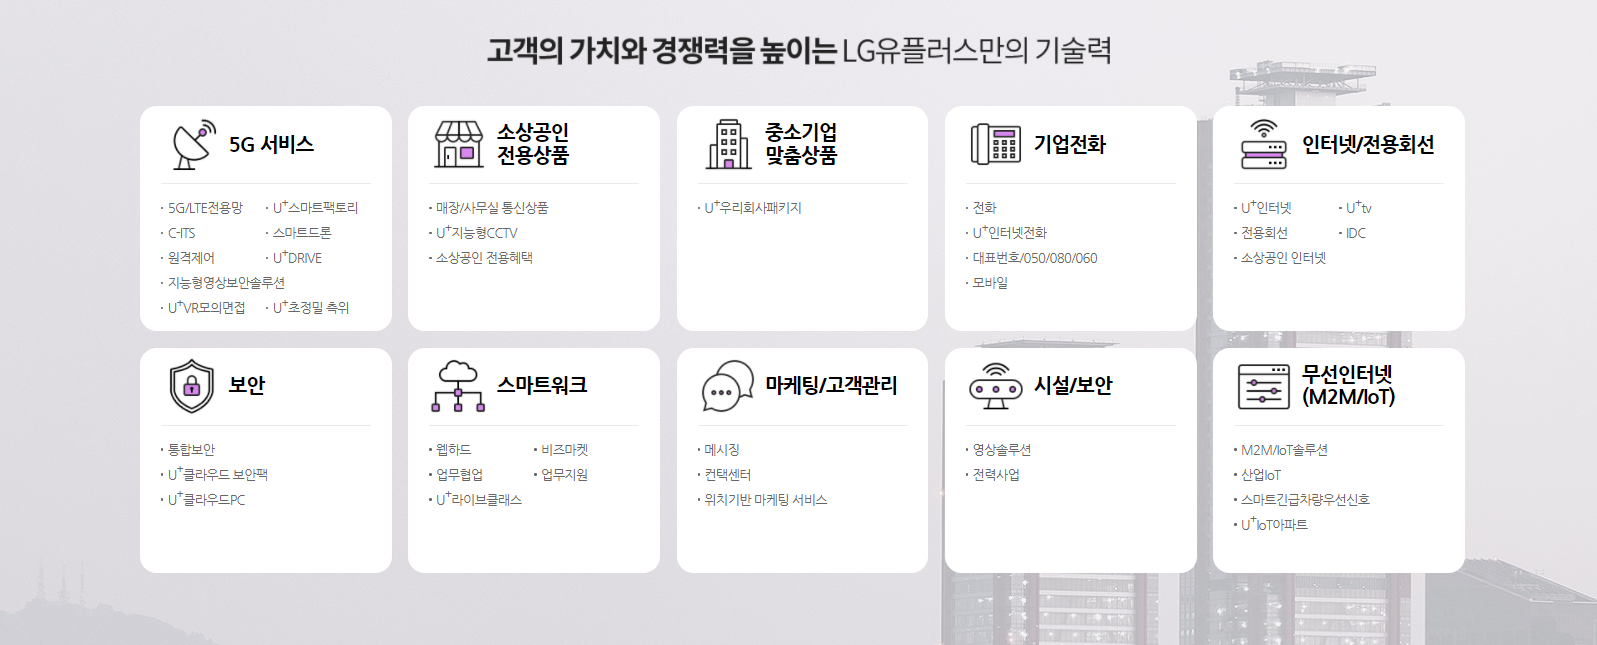Open 스마트긴급차량우선신호 link
The image size is (1597, 645).
coord(1305,500)
